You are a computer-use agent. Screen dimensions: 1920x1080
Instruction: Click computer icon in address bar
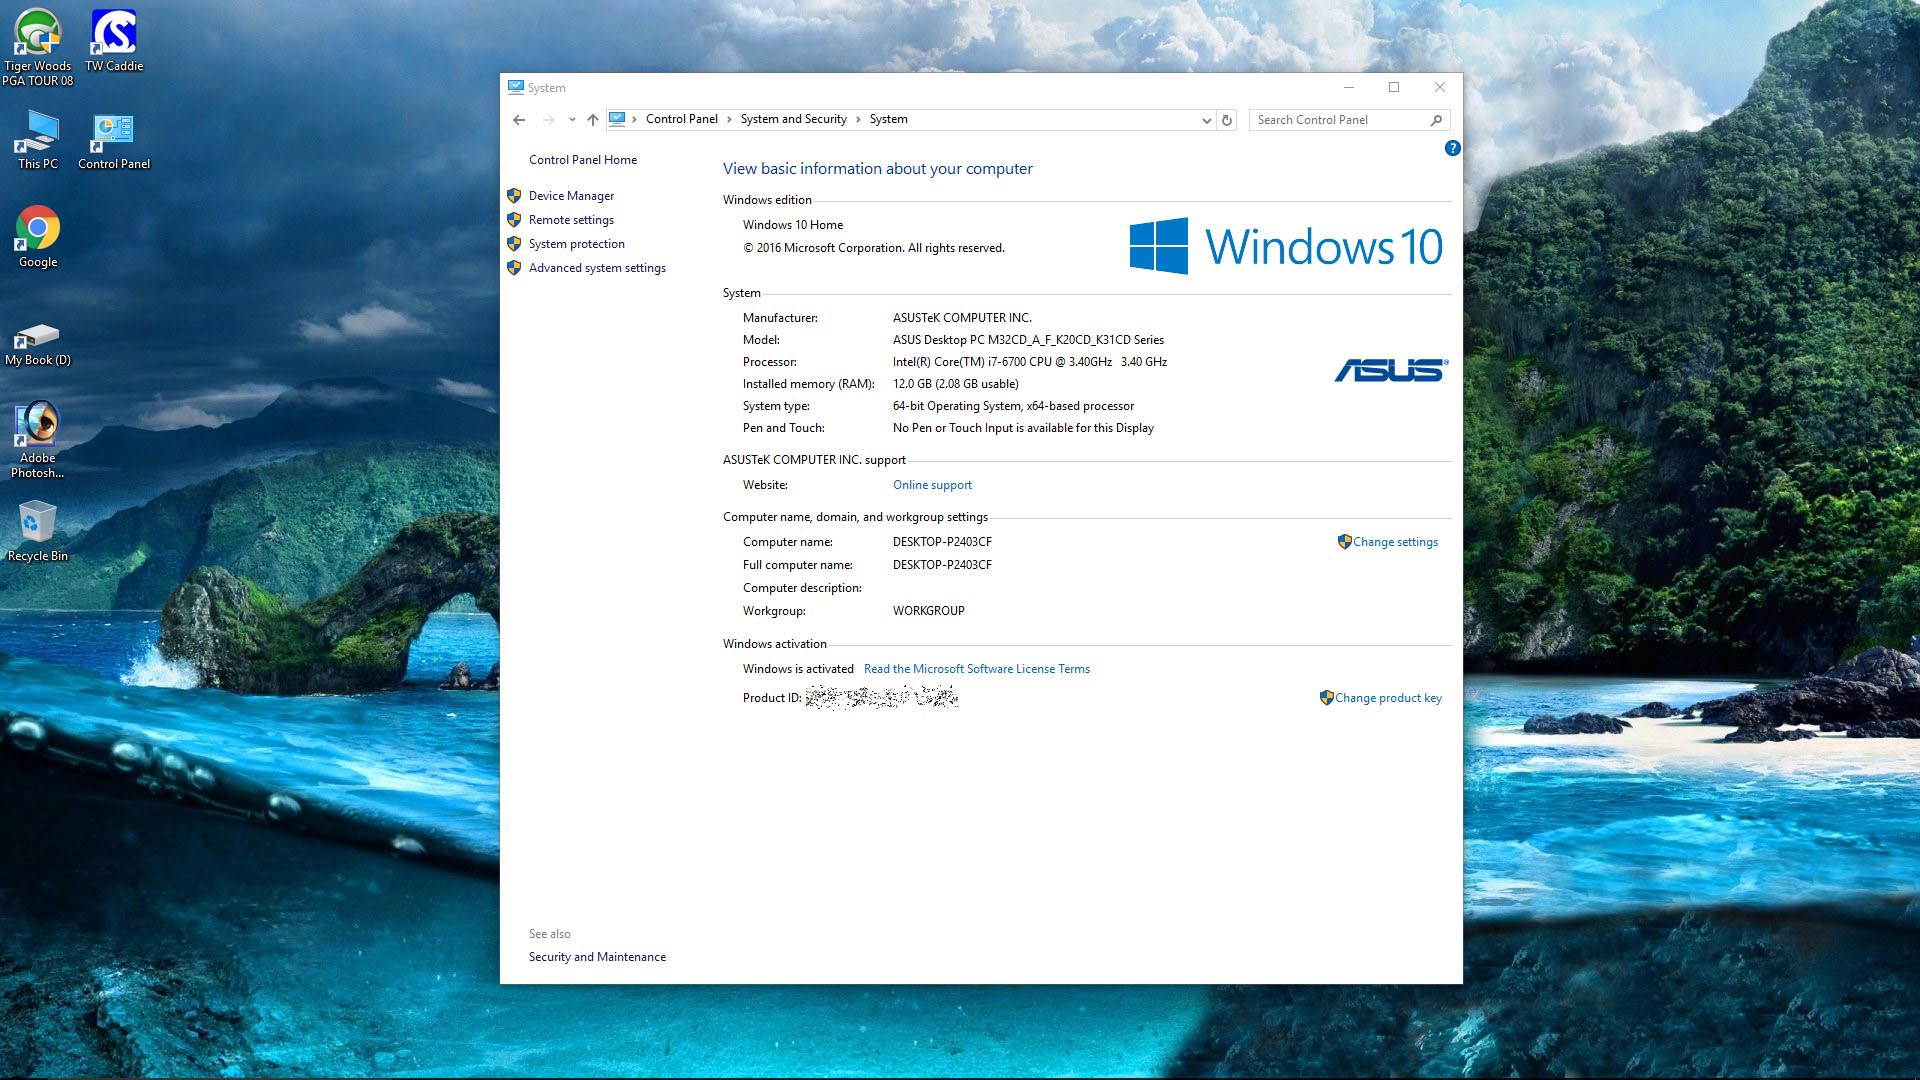pyautogui.click(x=617, y=119)
